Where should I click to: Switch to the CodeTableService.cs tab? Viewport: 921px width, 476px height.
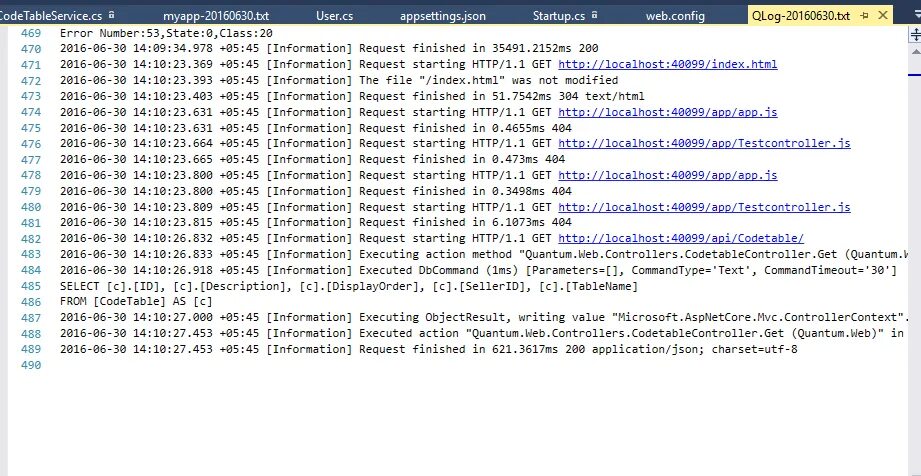[x=50, y=16]
